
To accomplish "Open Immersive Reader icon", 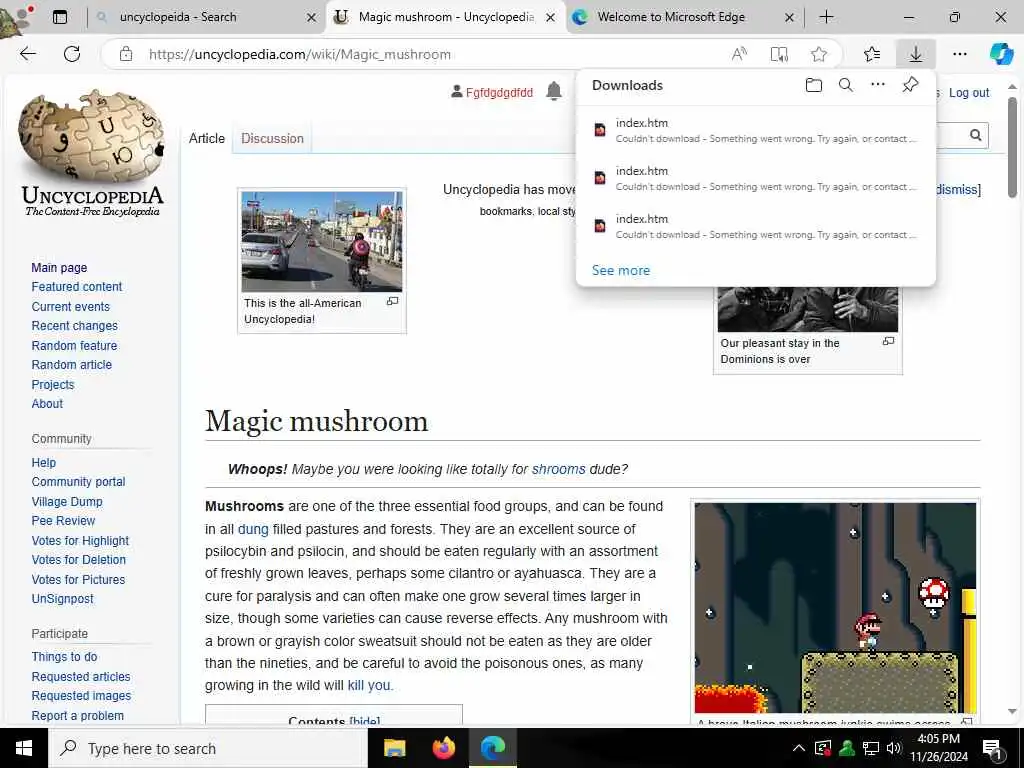I will (x=779, y=54).
